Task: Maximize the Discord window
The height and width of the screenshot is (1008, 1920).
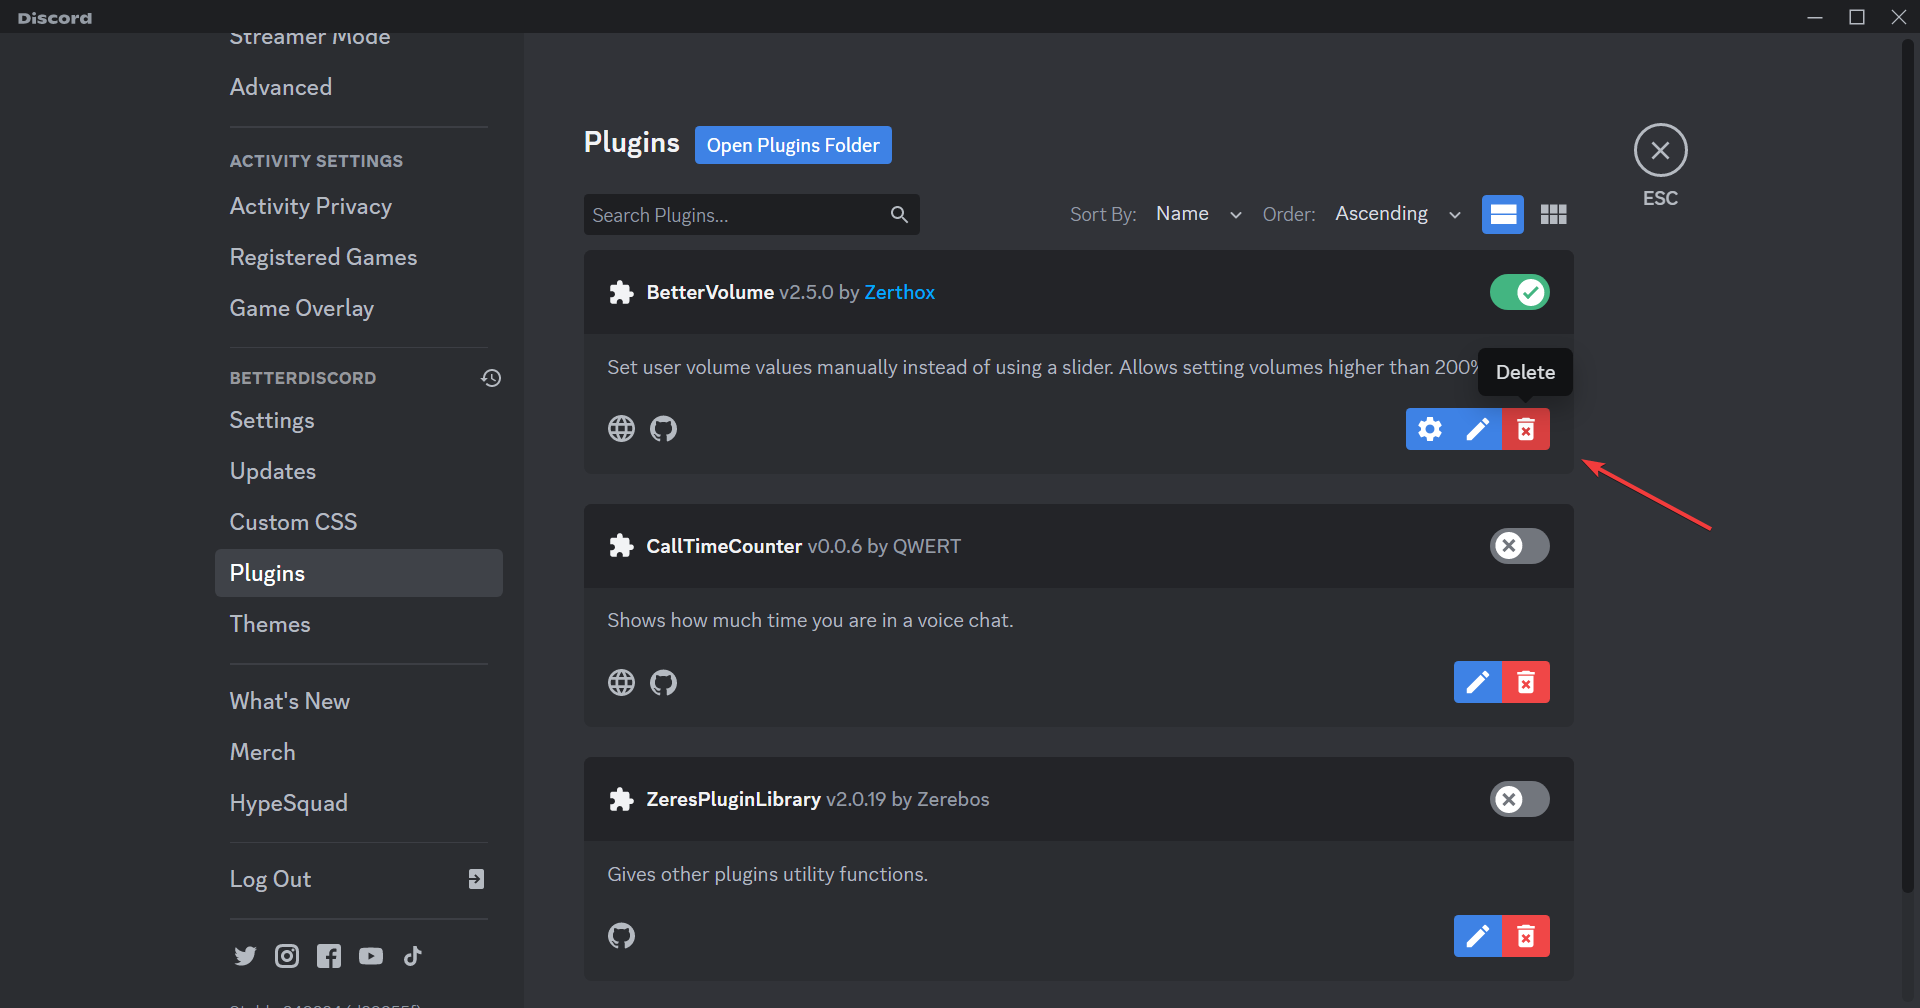Action: (1857, 17)
